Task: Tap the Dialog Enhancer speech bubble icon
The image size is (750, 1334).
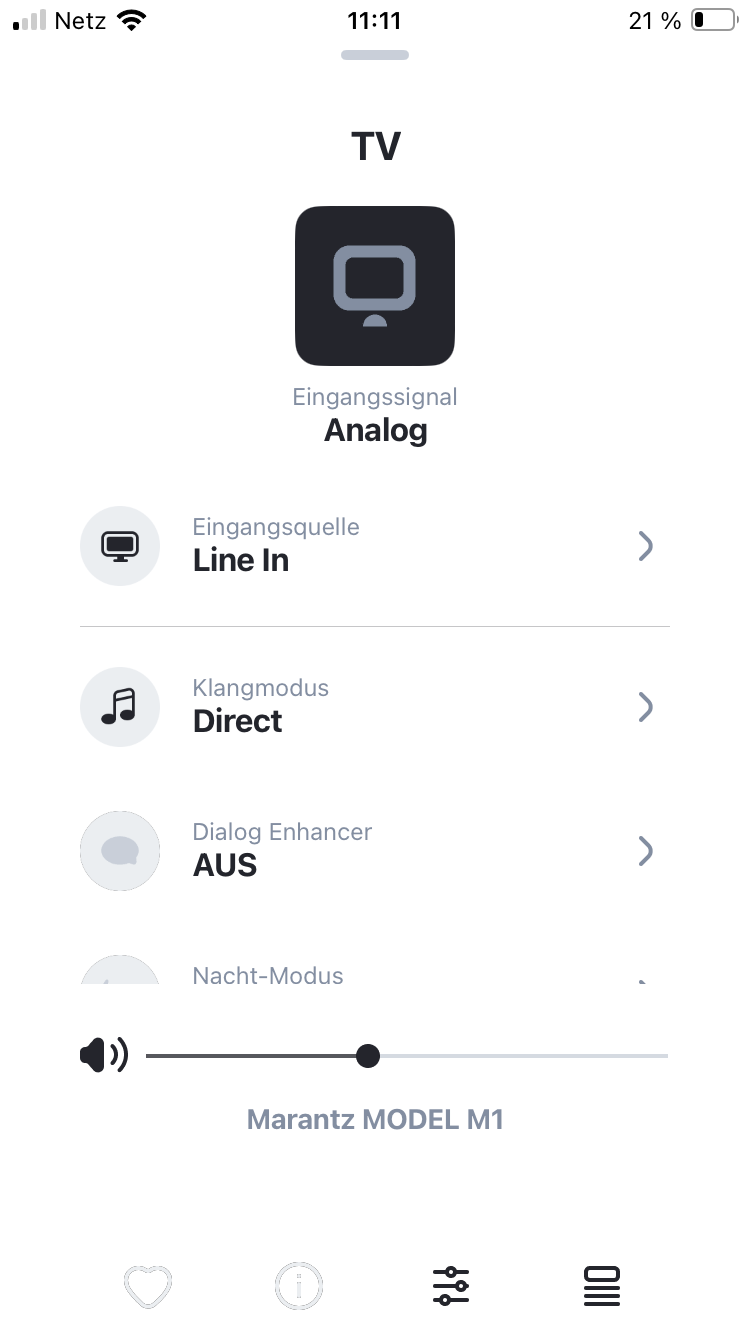Action: [x=120, y=851]
